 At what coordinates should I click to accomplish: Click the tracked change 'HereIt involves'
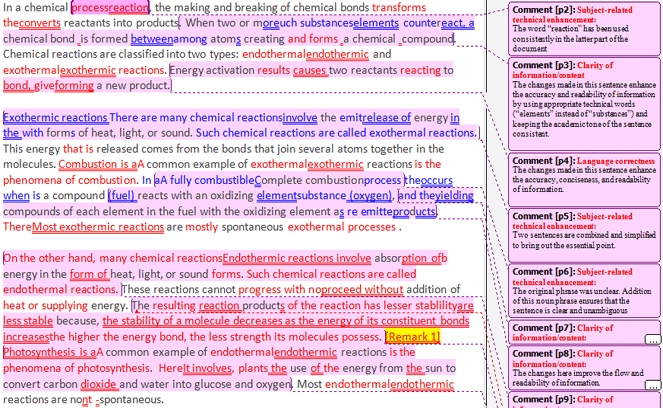click(x=195, y=368)
